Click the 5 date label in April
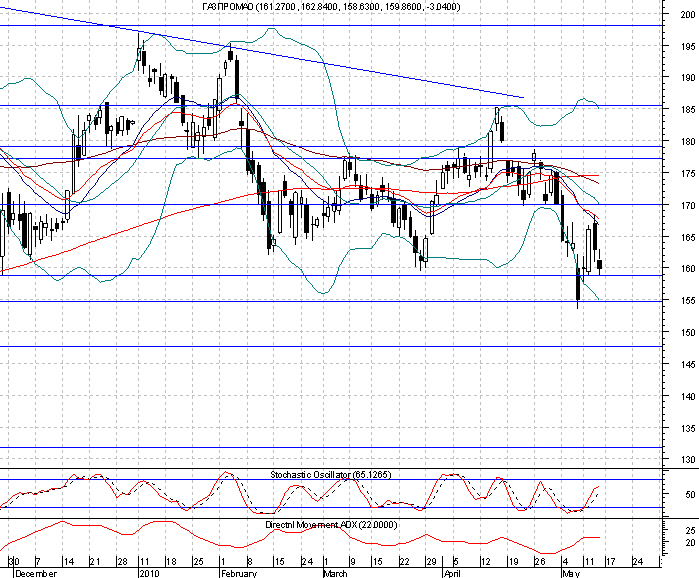Viewport: 699px width, 578px height. 455,562
